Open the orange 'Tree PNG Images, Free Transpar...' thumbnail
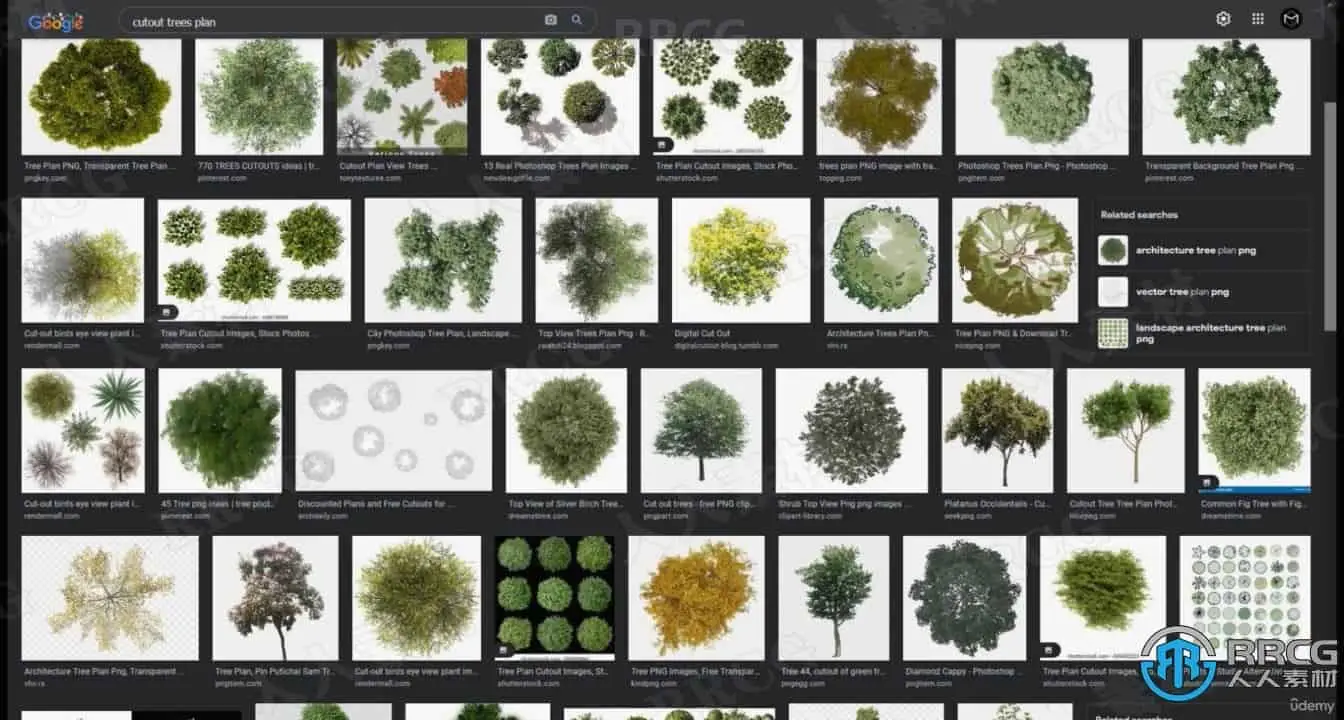1344x720 pixels. (696, 598)
